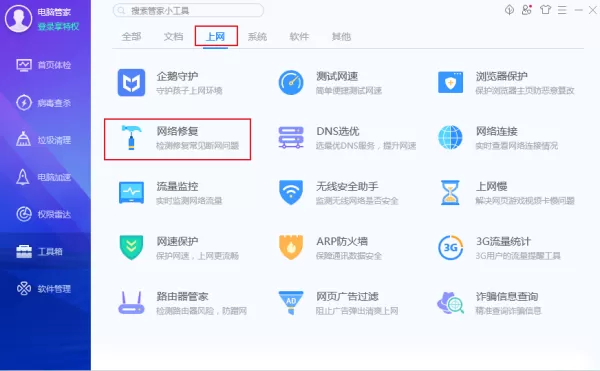The width and height of the screenshot is (600, 371).
Task: Open the 流量监控 monitor icon
Action: 131,193
